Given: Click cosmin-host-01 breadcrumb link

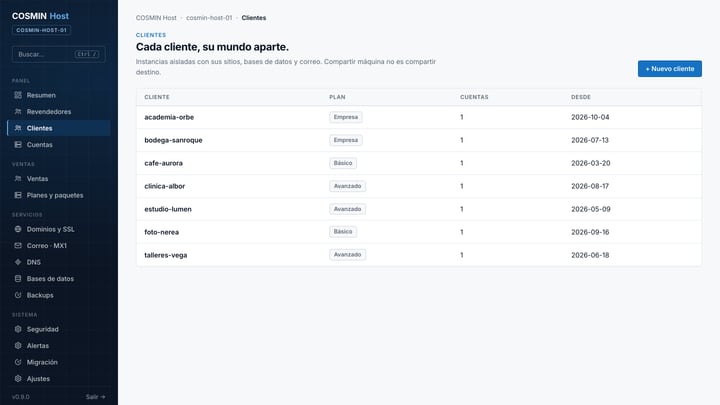Looking at the screenshot, I should tap(209, 18).
